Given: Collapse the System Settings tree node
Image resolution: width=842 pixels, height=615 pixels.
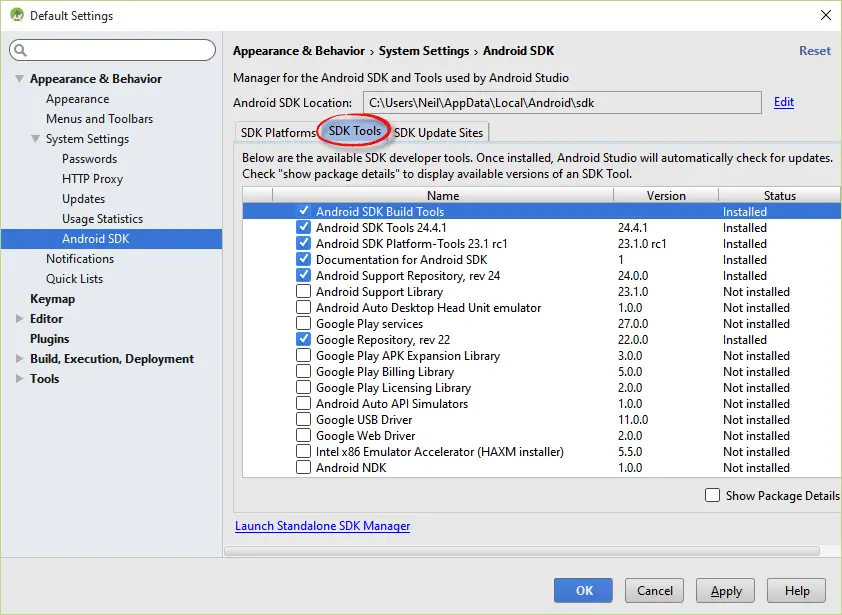Looking at the screenshot, I should click(x=36, y=139).
